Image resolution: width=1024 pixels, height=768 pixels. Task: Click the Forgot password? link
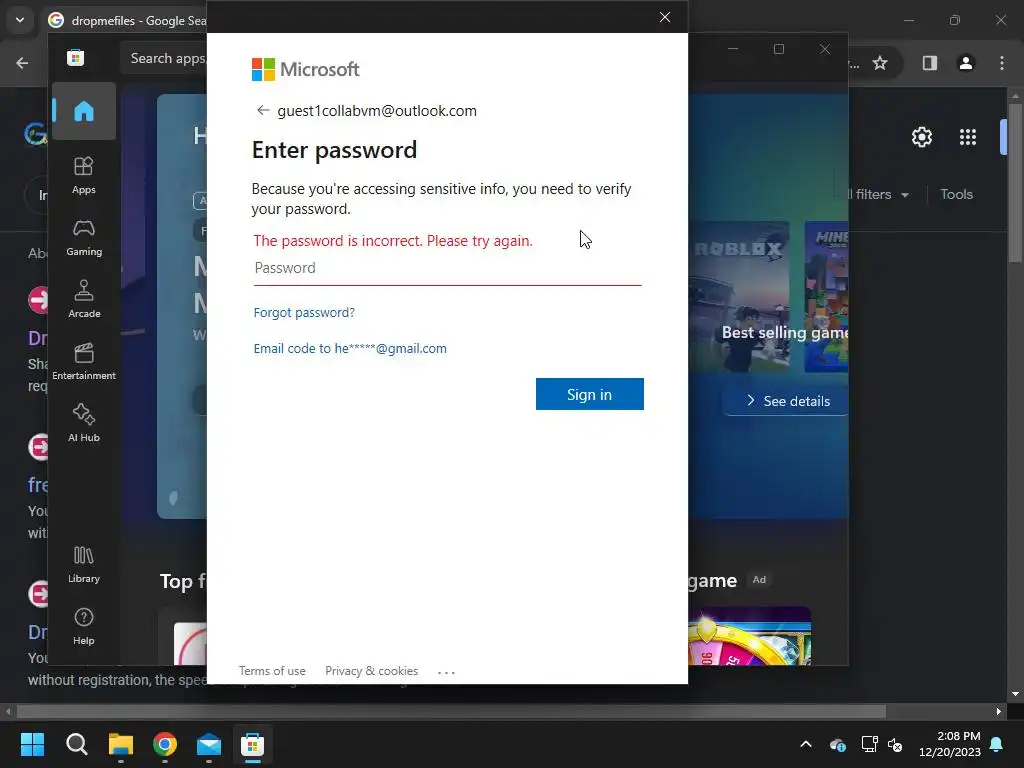(304, 312)
